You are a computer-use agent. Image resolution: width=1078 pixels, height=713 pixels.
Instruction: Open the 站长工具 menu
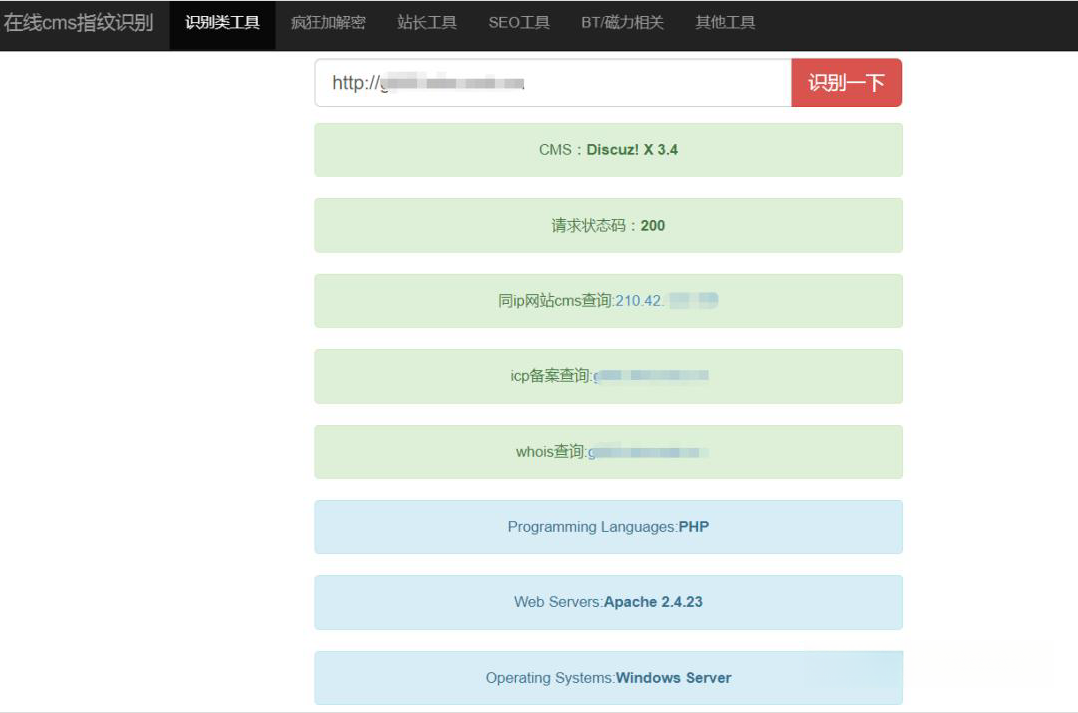tap(427, 23)
